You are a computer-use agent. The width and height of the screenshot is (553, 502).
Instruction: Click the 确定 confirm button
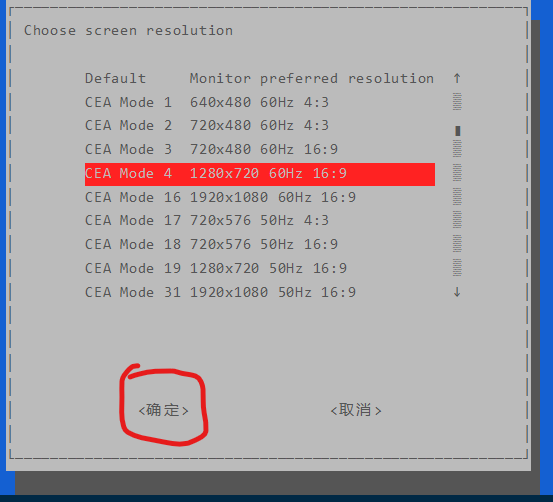pos(164,410)
